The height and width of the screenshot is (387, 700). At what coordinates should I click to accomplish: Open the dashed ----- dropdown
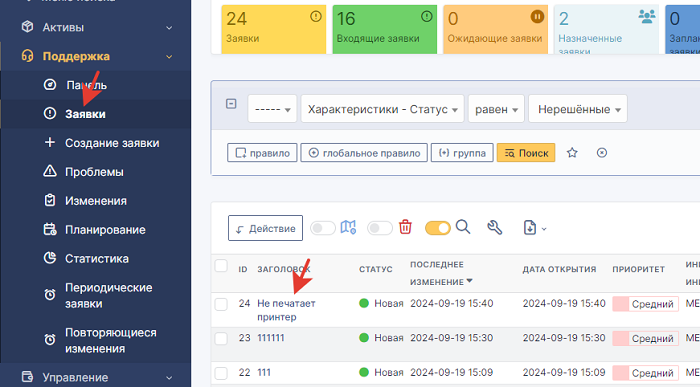coord(272,108)
